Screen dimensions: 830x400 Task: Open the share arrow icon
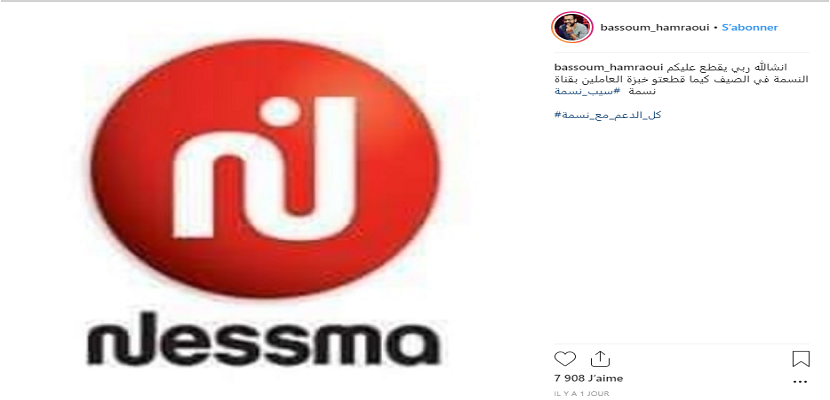click(600, 359)
